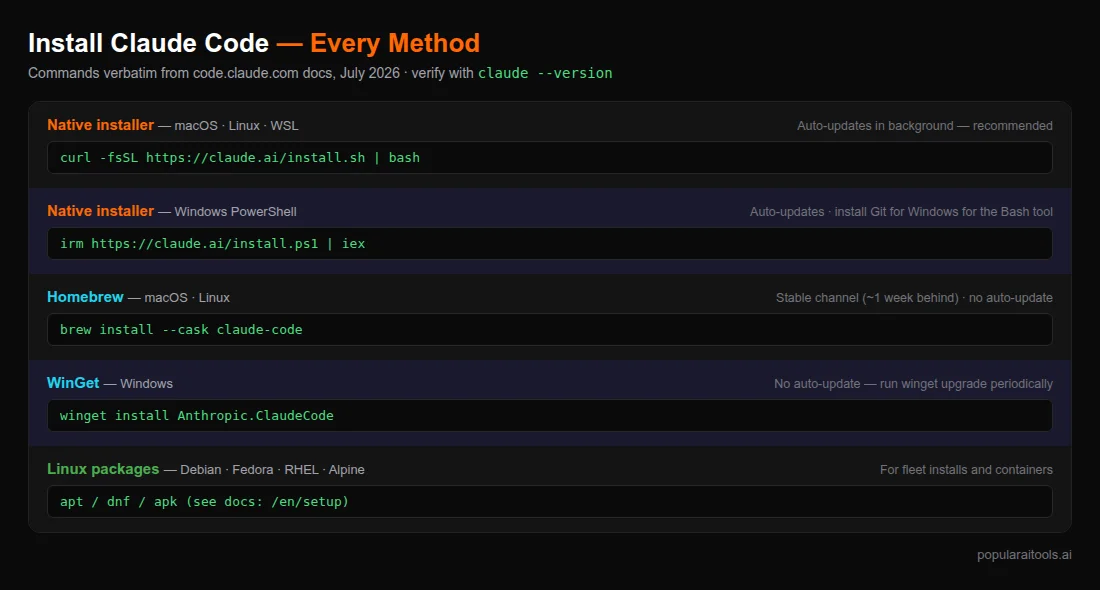
Task: Select the curl install.sh bash command box
Action: pyautogui.click(x=549, y=158)
